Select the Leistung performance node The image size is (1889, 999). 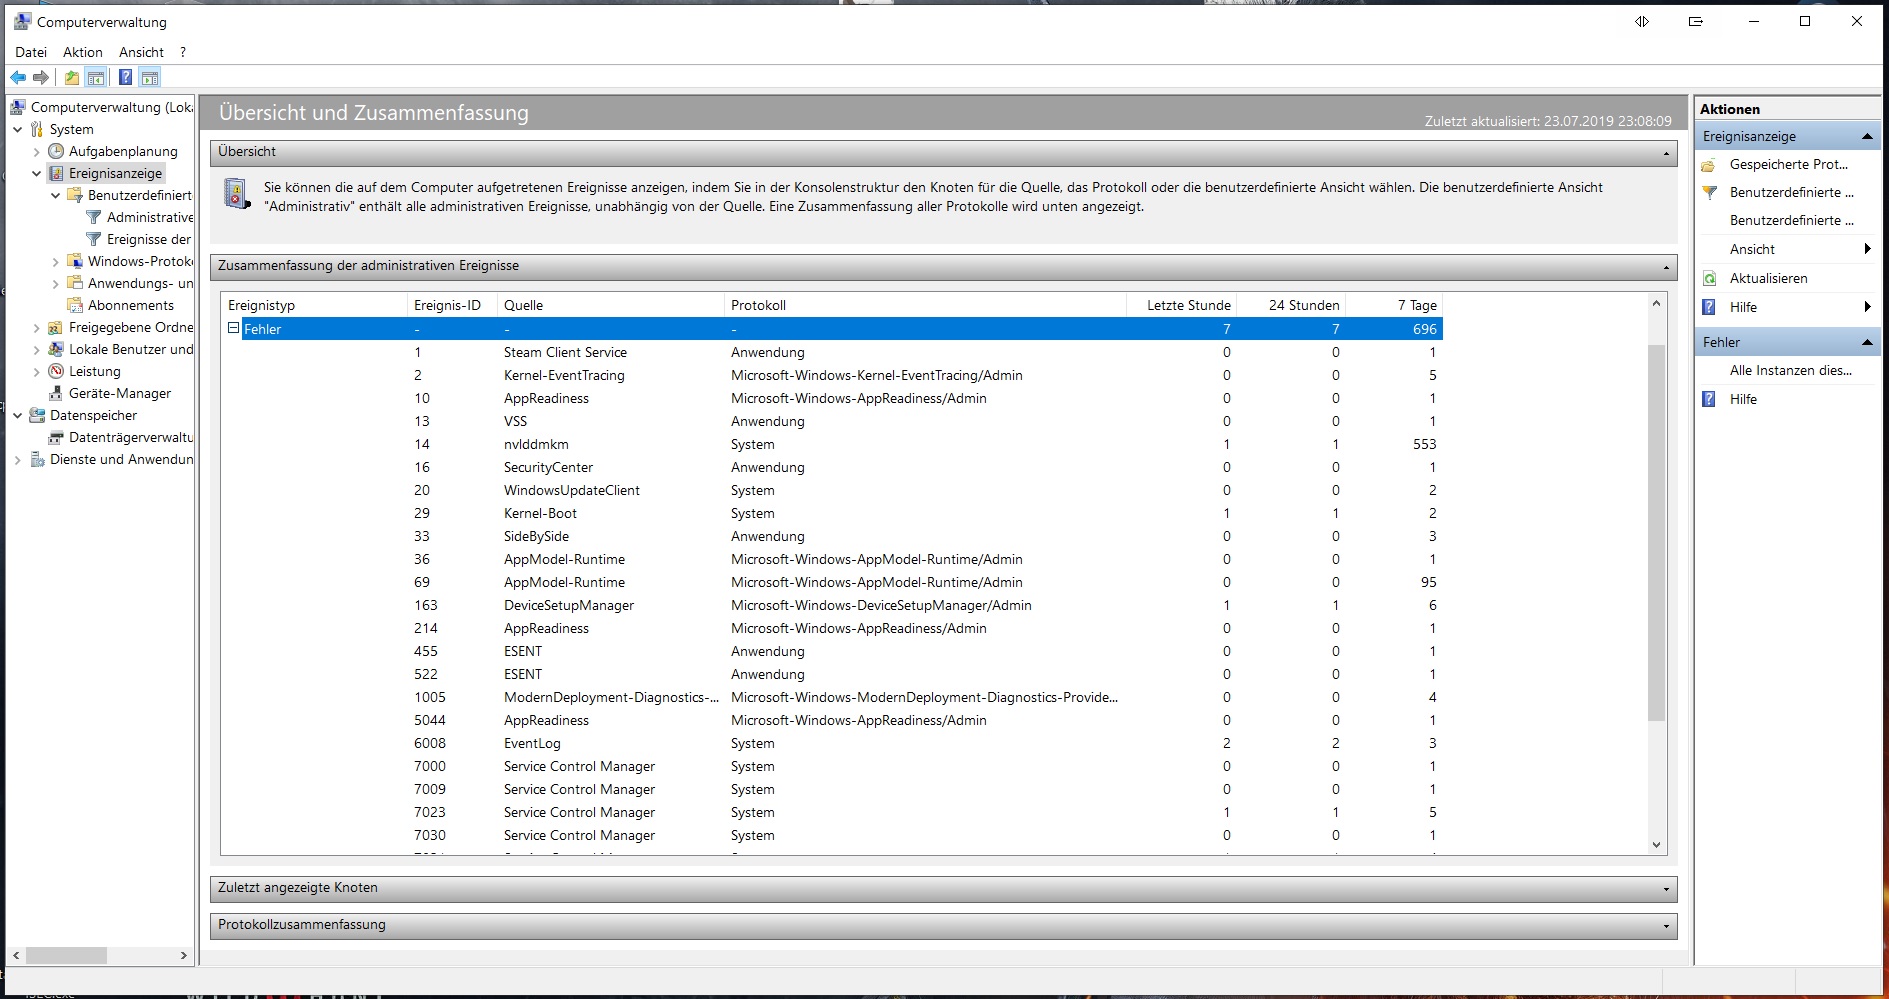click(x=85, y=371)
